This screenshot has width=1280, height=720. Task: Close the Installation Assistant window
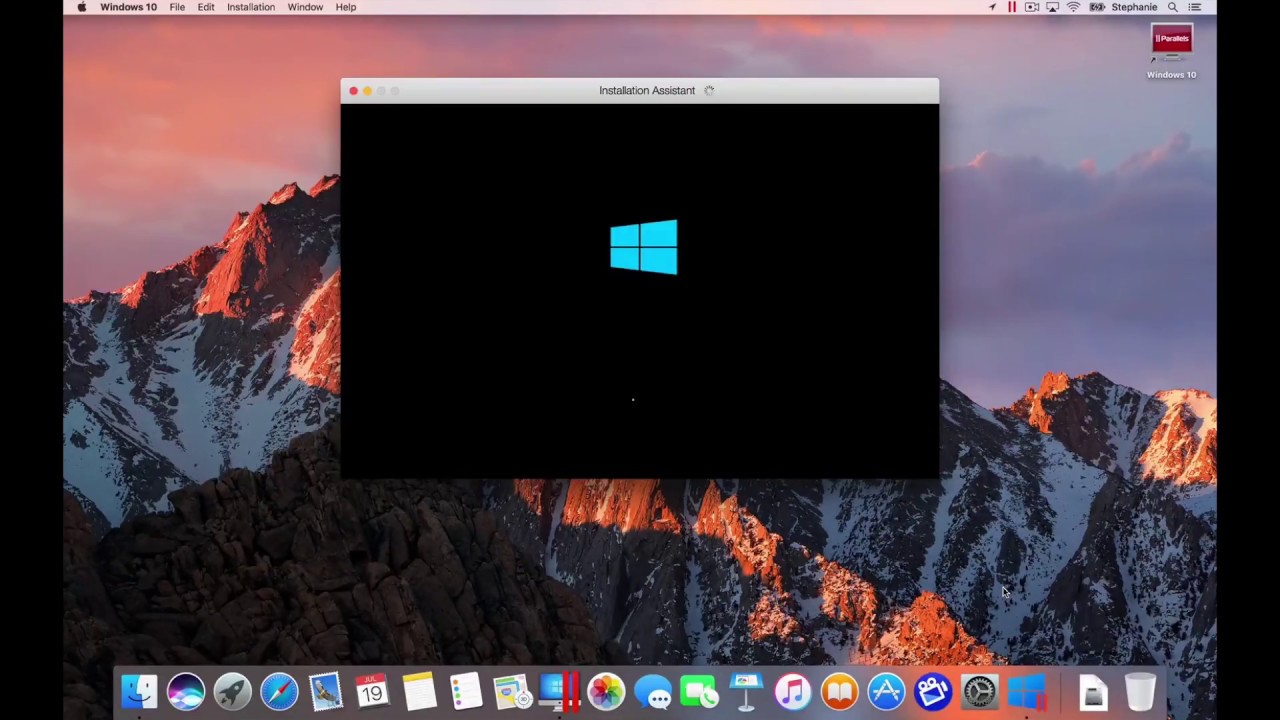[353, 91]
